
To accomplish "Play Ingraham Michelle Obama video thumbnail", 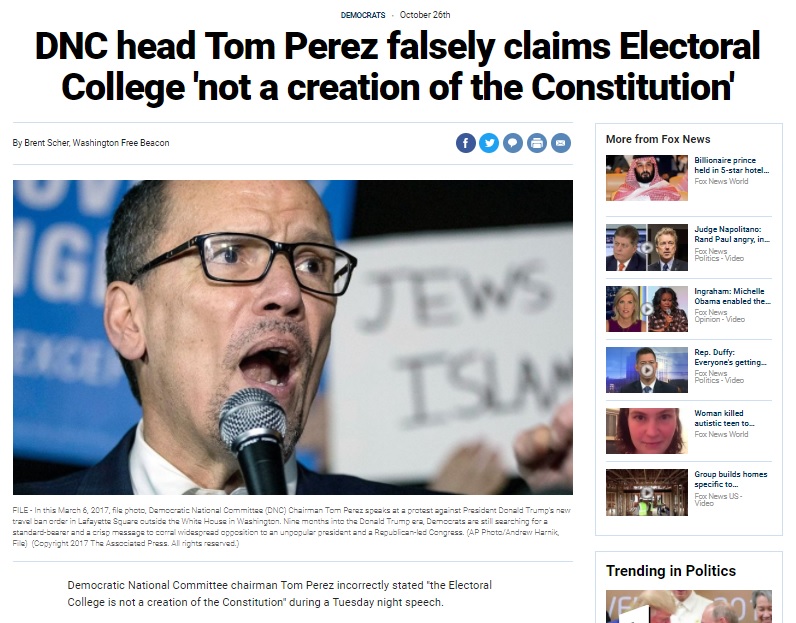I will point(647,309).
